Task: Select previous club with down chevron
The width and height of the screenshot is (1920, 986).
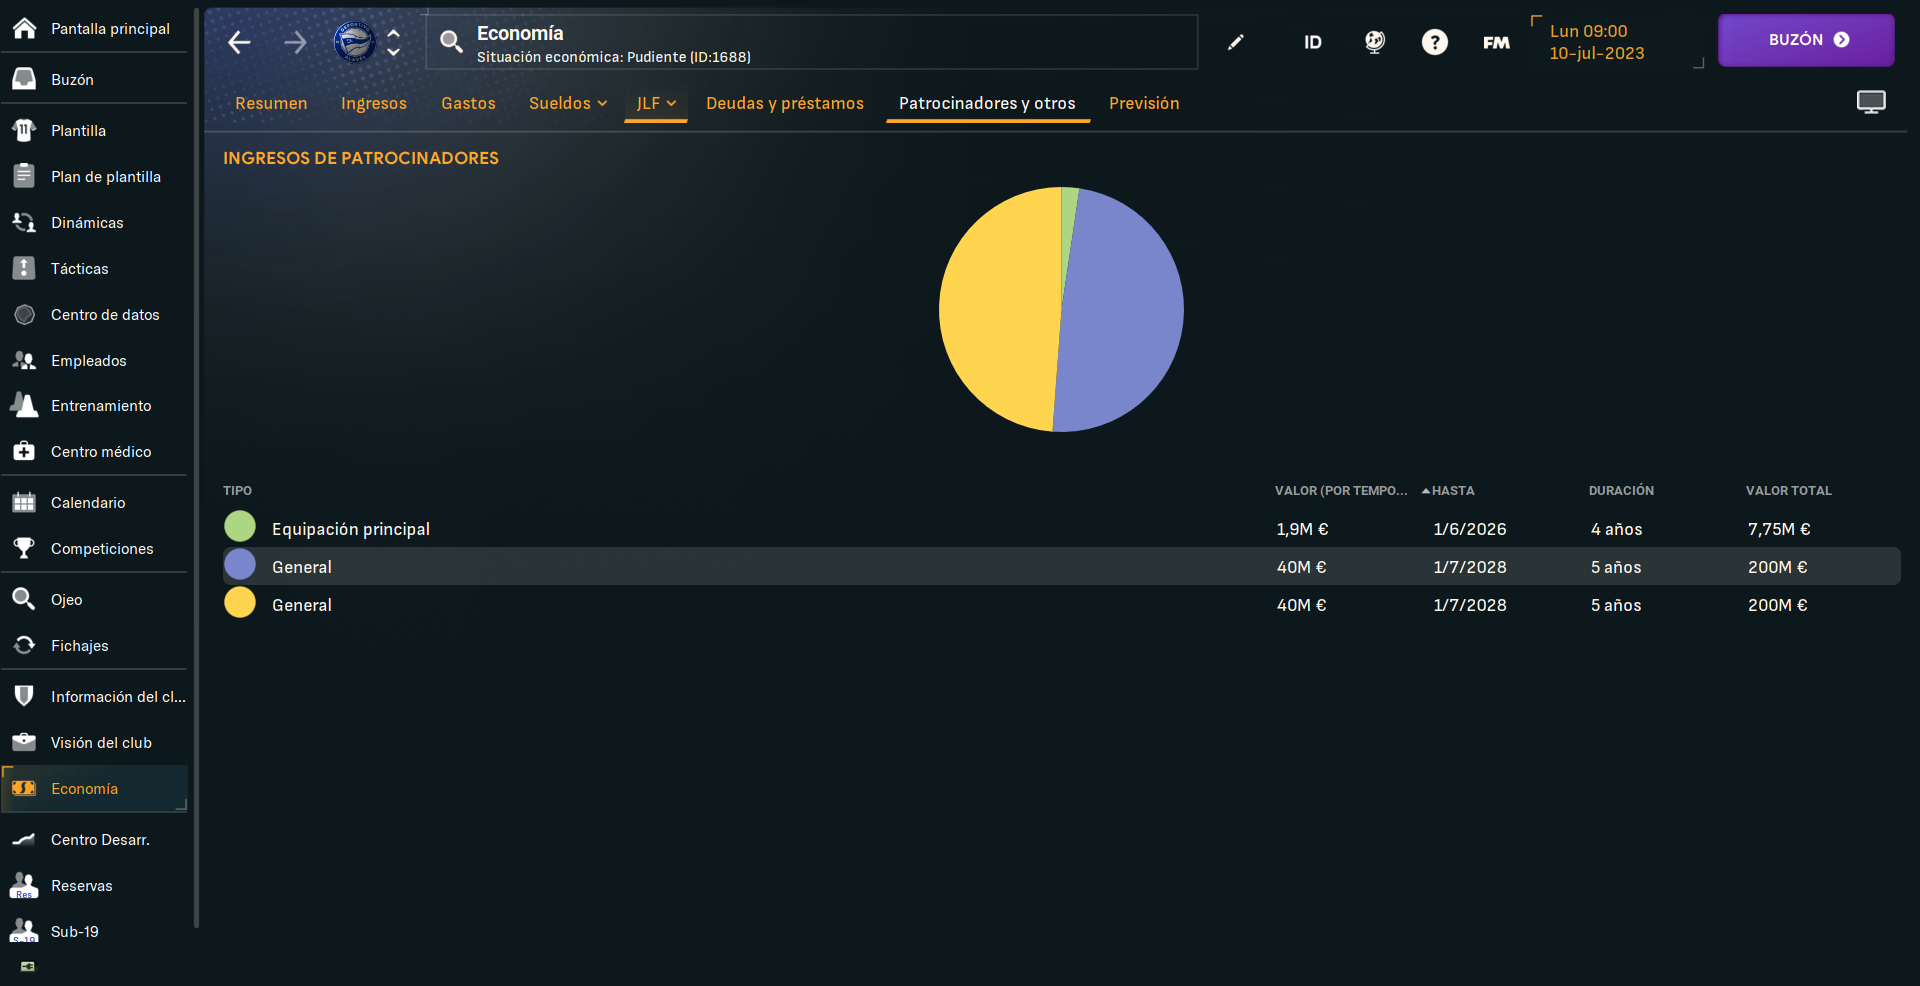Action: click(394, 52)
